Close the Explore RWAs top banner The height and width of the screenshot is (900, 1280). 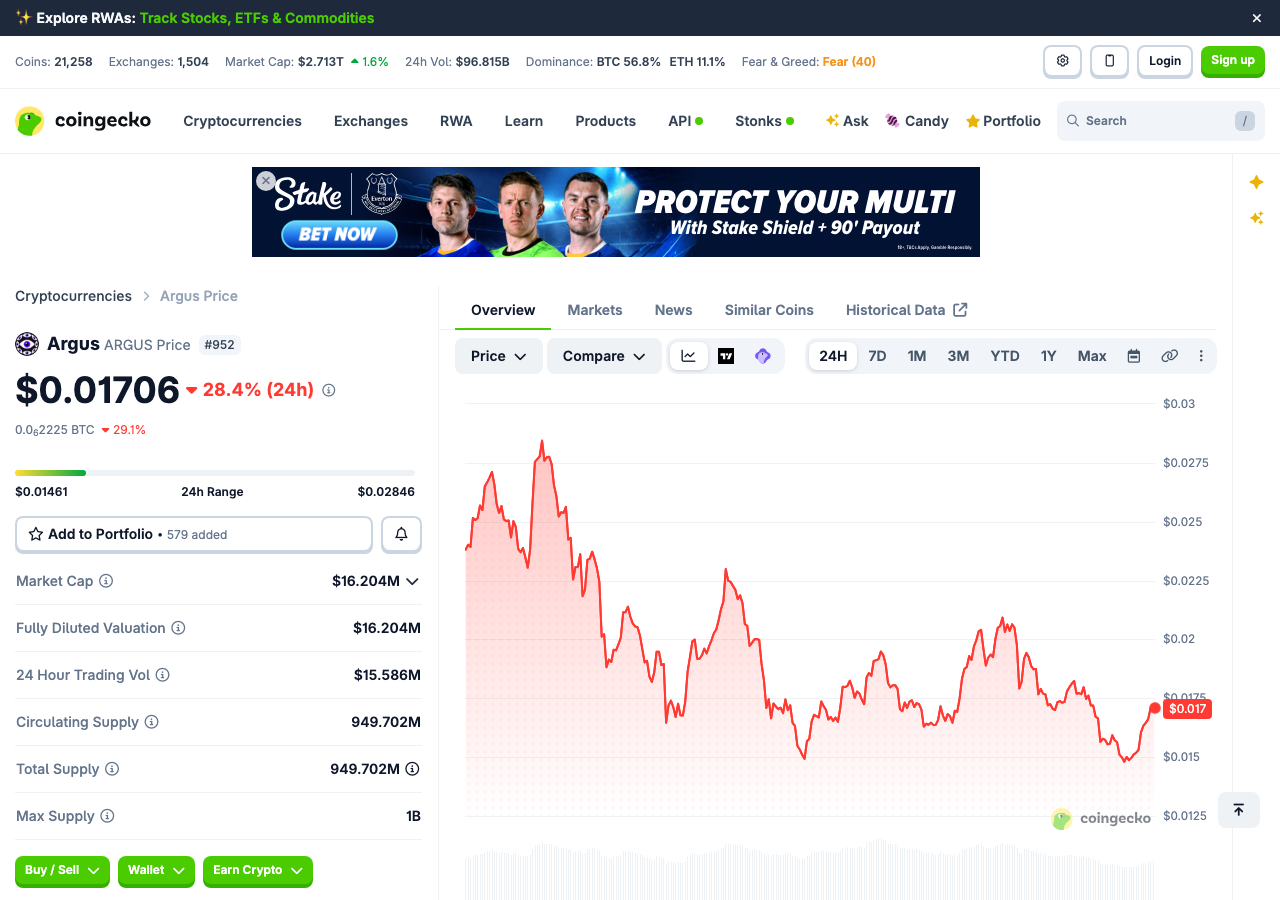(1257, 18)
